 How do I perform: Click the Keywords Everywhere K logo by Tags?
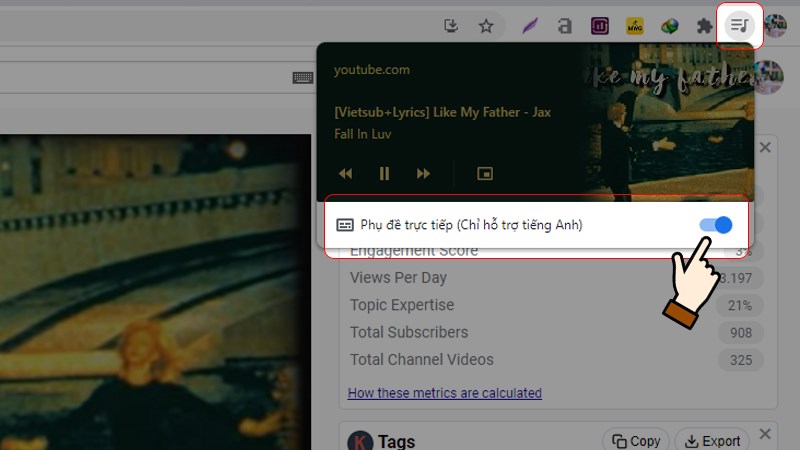pos(360,441)
